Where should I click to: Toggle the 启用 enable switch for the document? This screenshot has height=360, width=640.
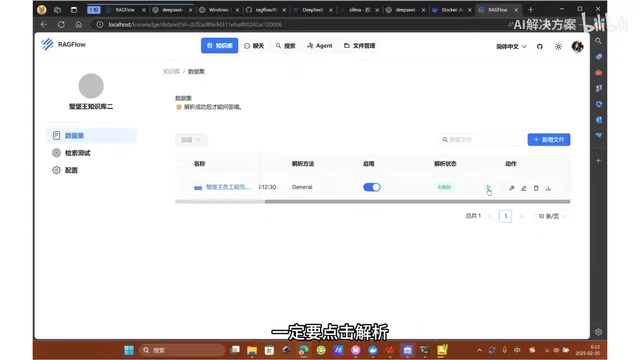tap(371, 187)
